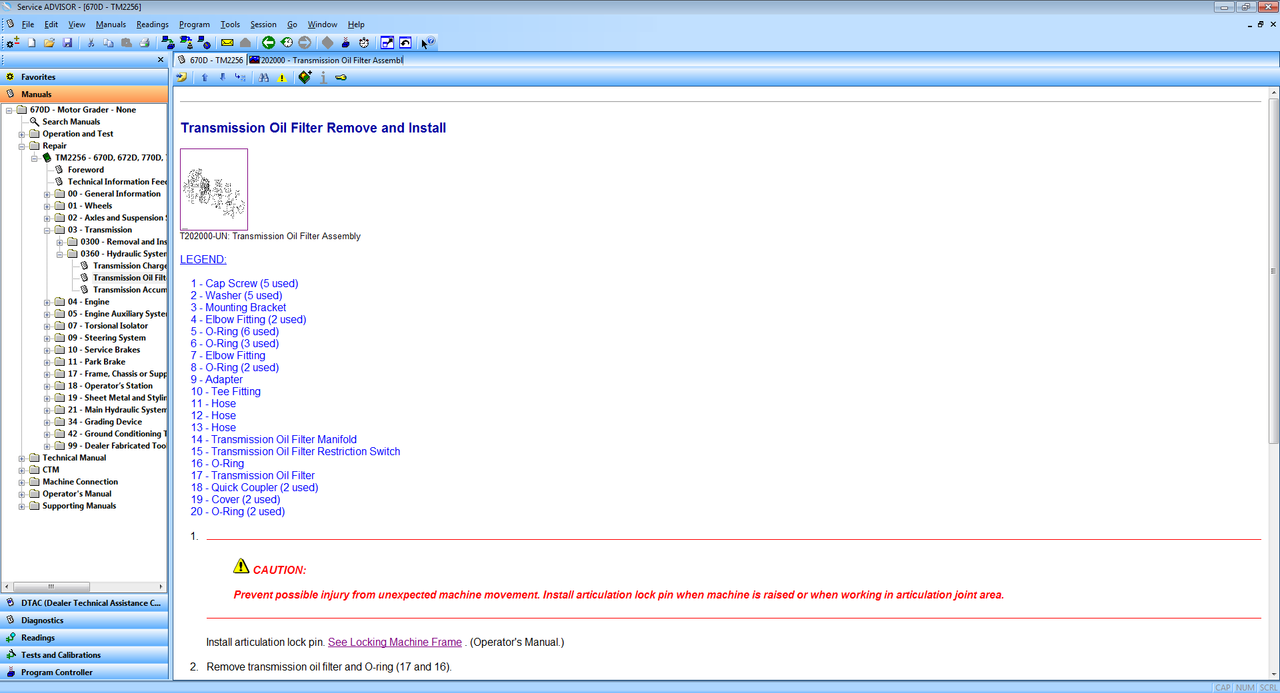This screenshot has width=1280, height=693.
Task: Click the gray forward arrow icon
Action: [304, 43]
